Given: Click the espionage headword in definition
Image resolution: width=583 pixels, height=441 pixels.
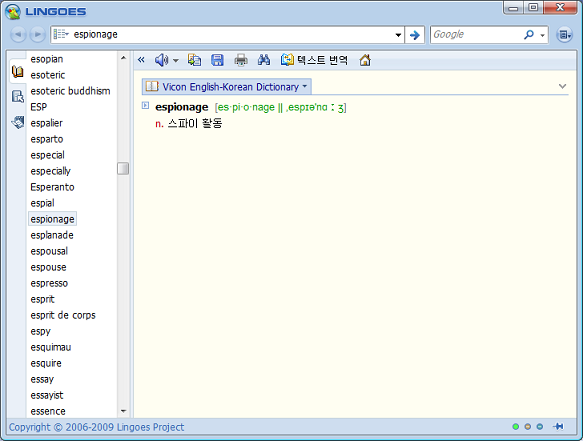Looking at the screenshot, I should [x=181, y=107].
